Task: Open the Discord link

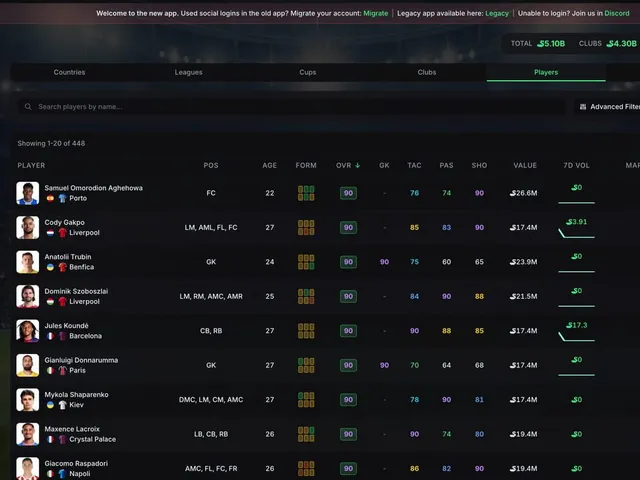Action: (x=617, y=13)
